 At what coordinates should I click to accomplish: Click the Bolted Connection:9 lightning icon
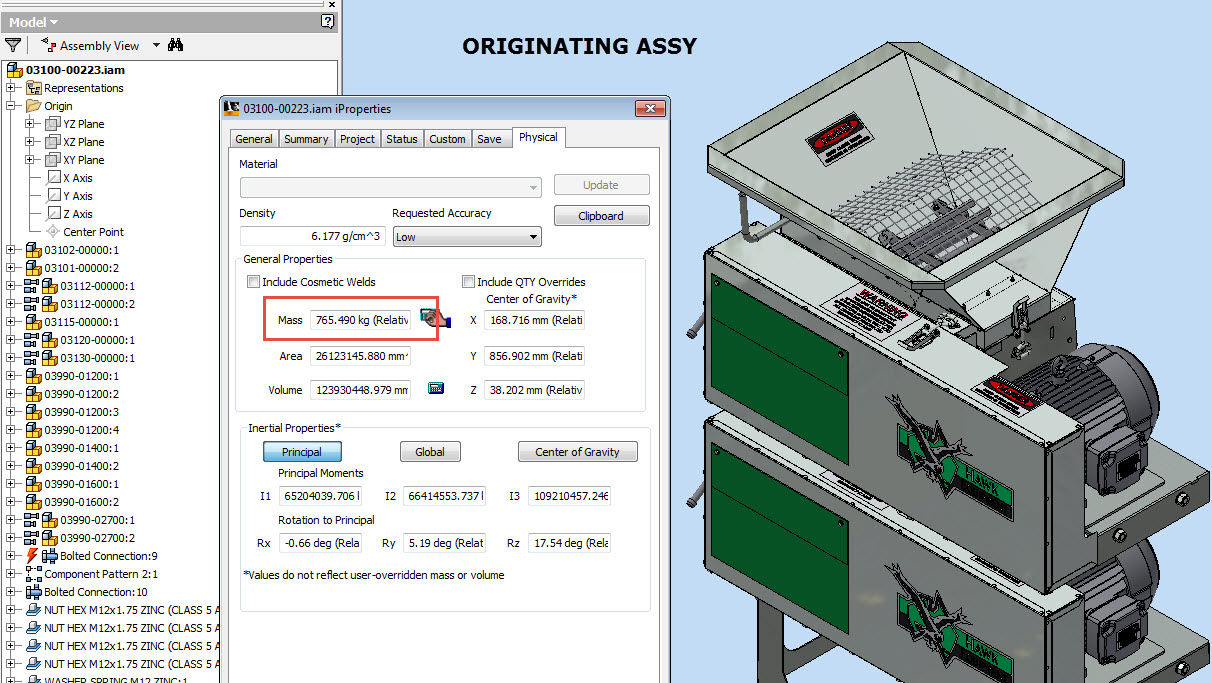click(x=33, y=555)
